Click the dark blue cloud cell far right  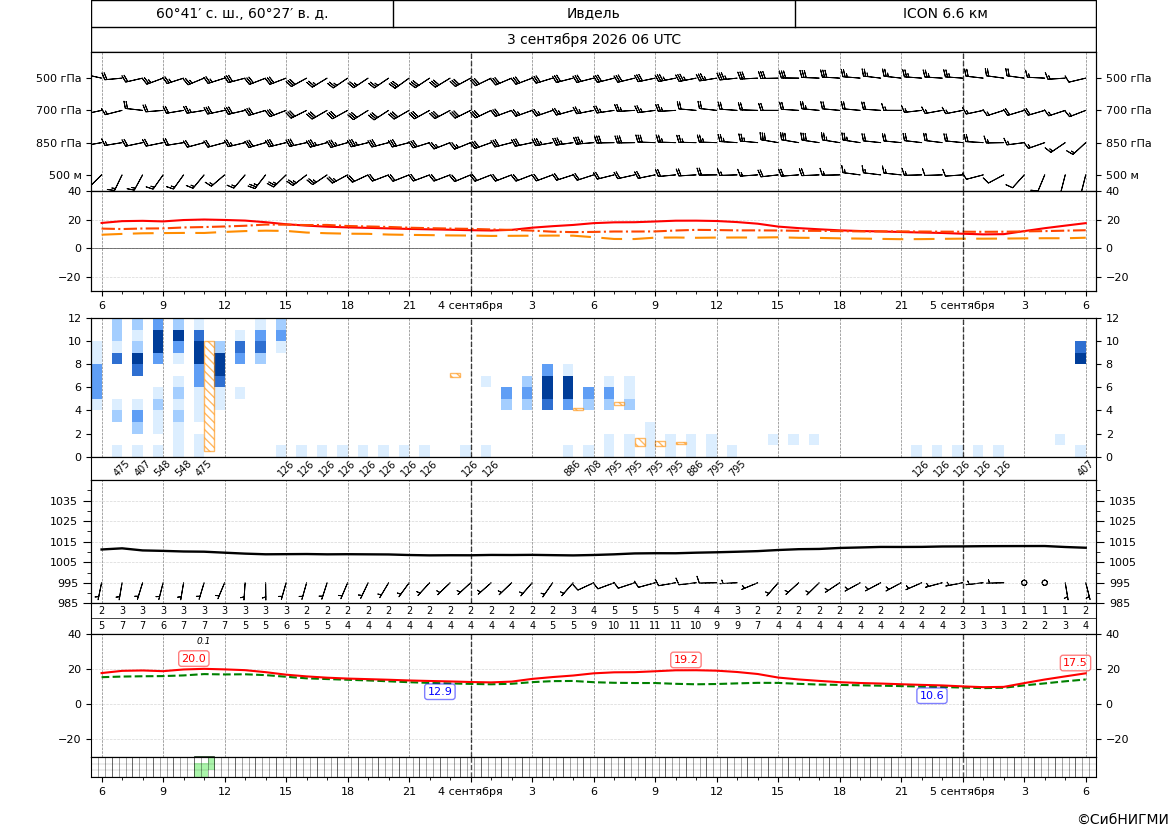[x=1080, y=358]
